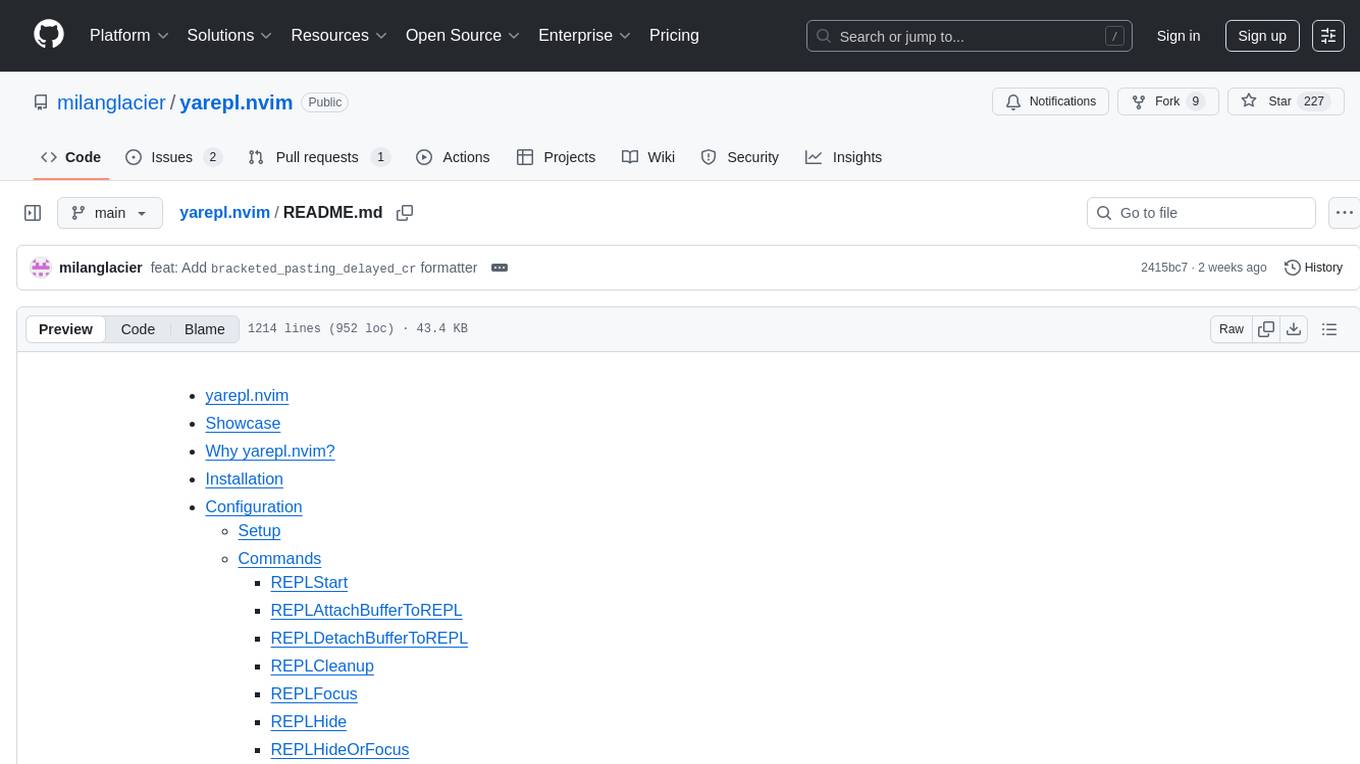Click milanglacier avatar in commit bar
Screen dimensions: 1360x764
point(41,267)
